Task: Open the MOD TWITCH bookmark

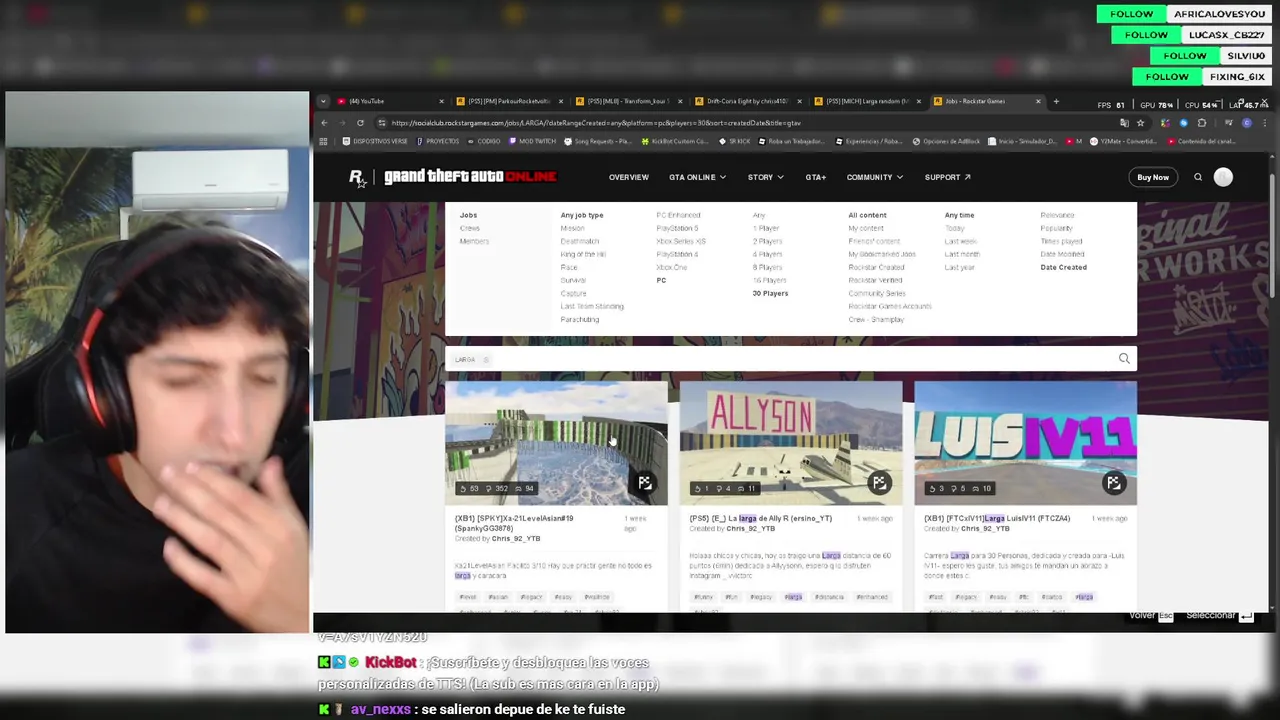Action: (532, 141)
